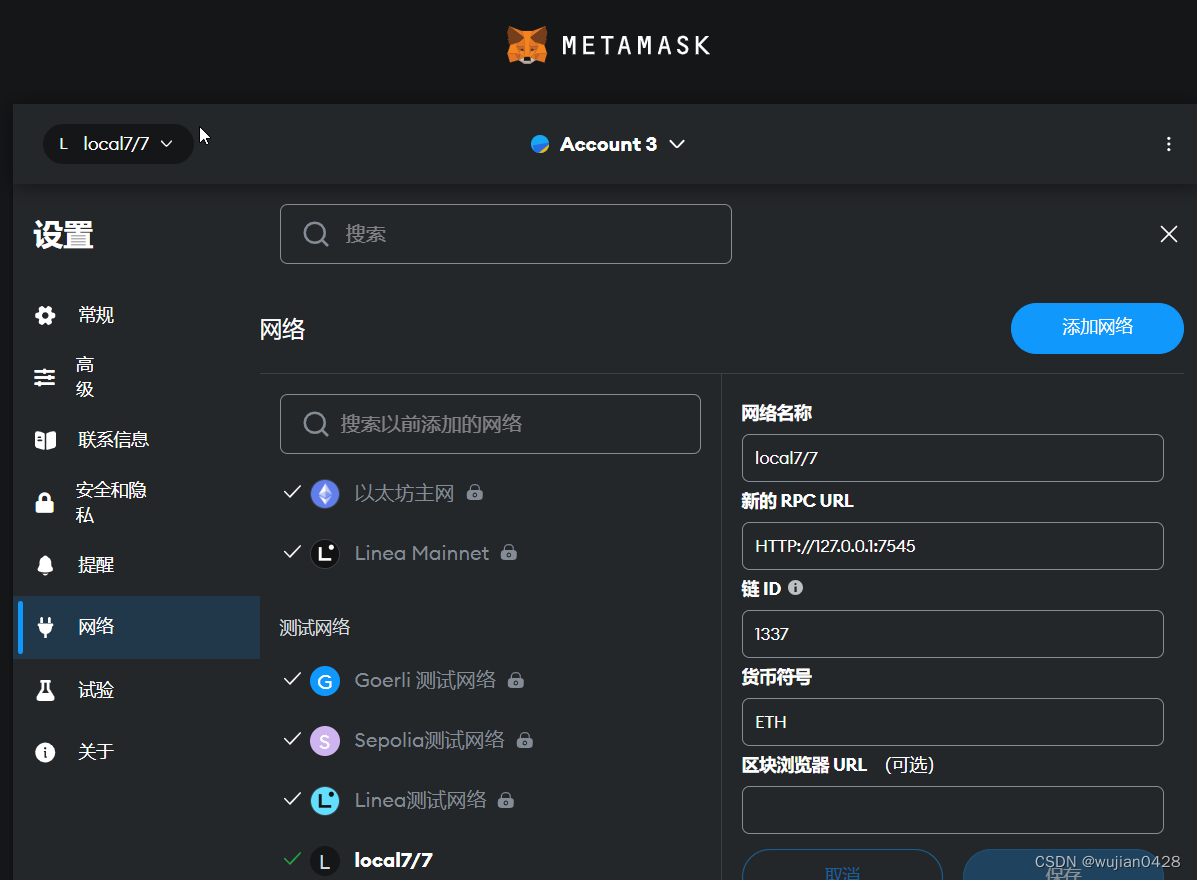Select the 网络 networks tab
Screen dimensions: 1197x880
pyautogui.click(x=137, y=627)
